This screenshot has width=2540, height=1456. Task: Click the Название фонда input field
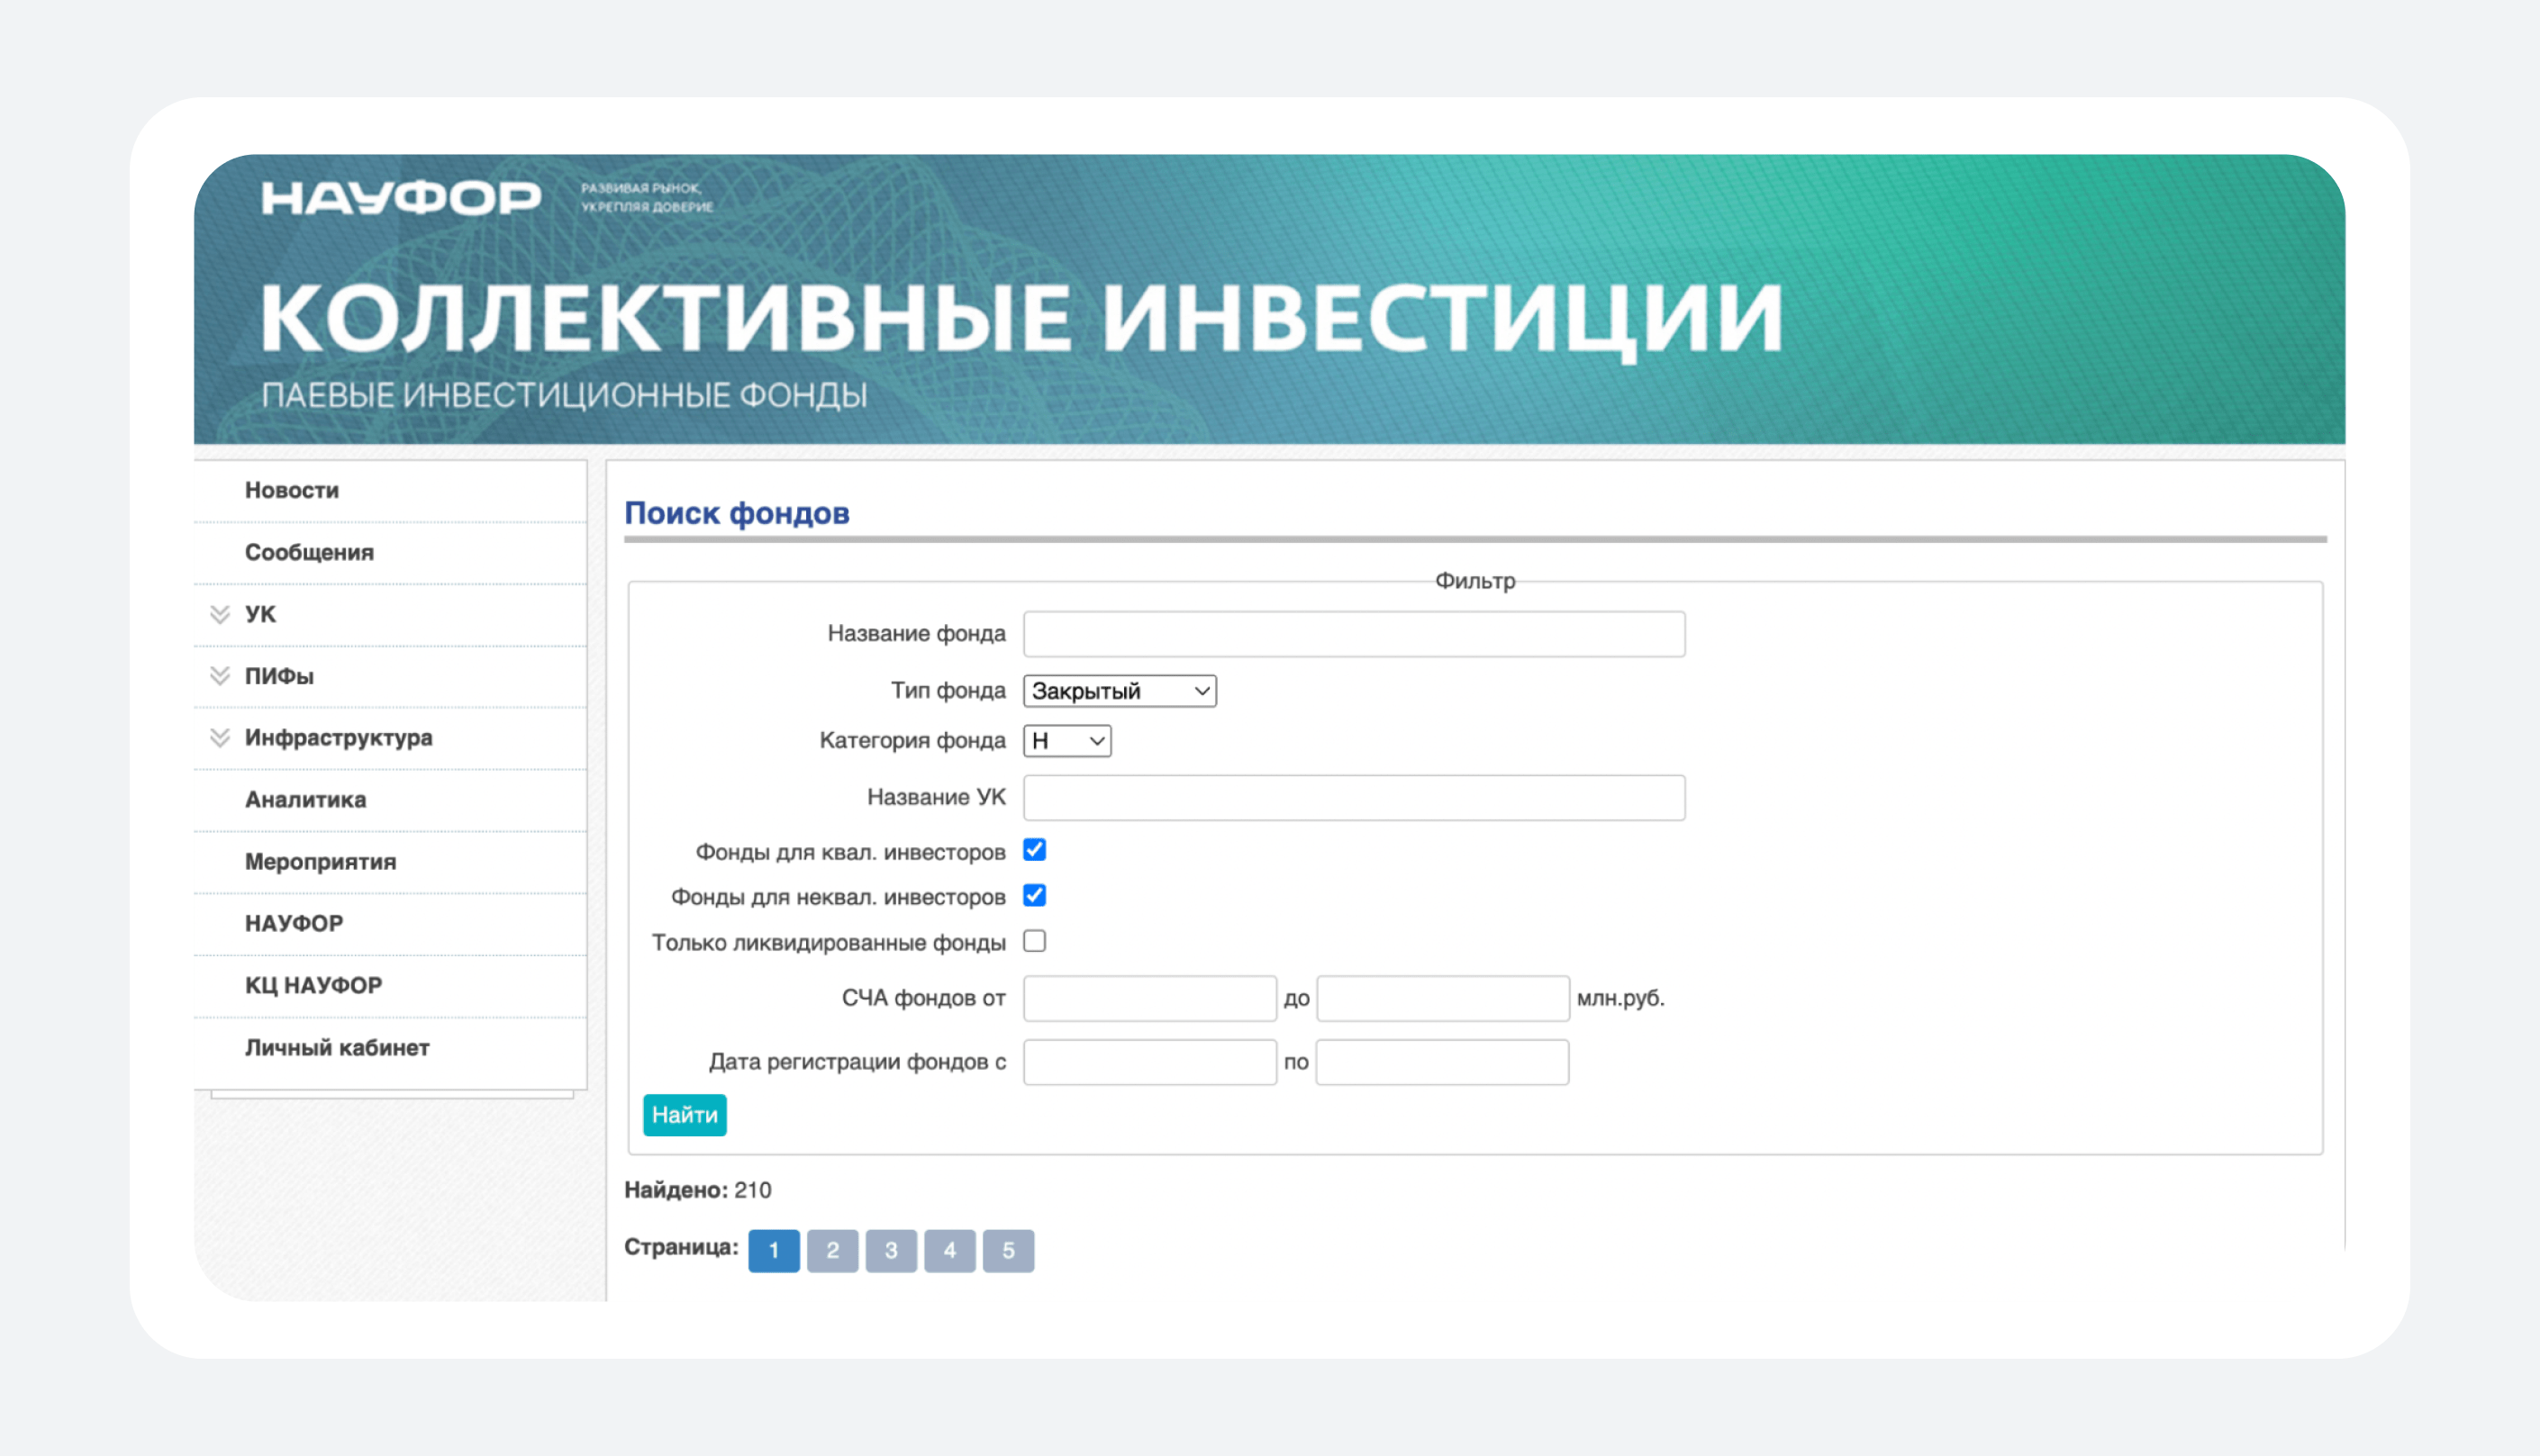[1354, 634]
